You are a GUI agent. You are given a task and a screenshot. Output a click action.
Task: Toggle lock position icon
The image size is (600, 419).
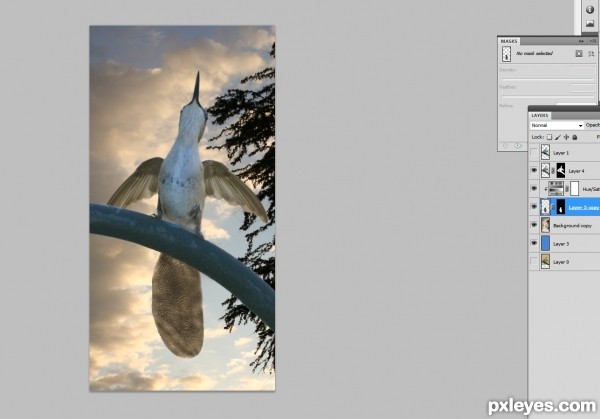[566, 137]
